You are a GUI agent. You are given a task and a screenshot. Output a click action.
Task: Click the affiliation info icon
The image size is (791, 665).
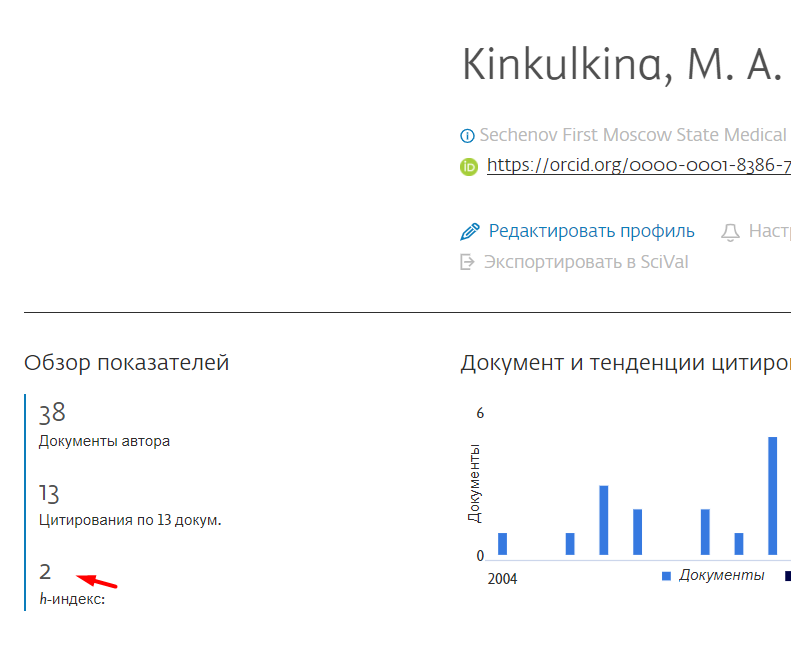467,136
